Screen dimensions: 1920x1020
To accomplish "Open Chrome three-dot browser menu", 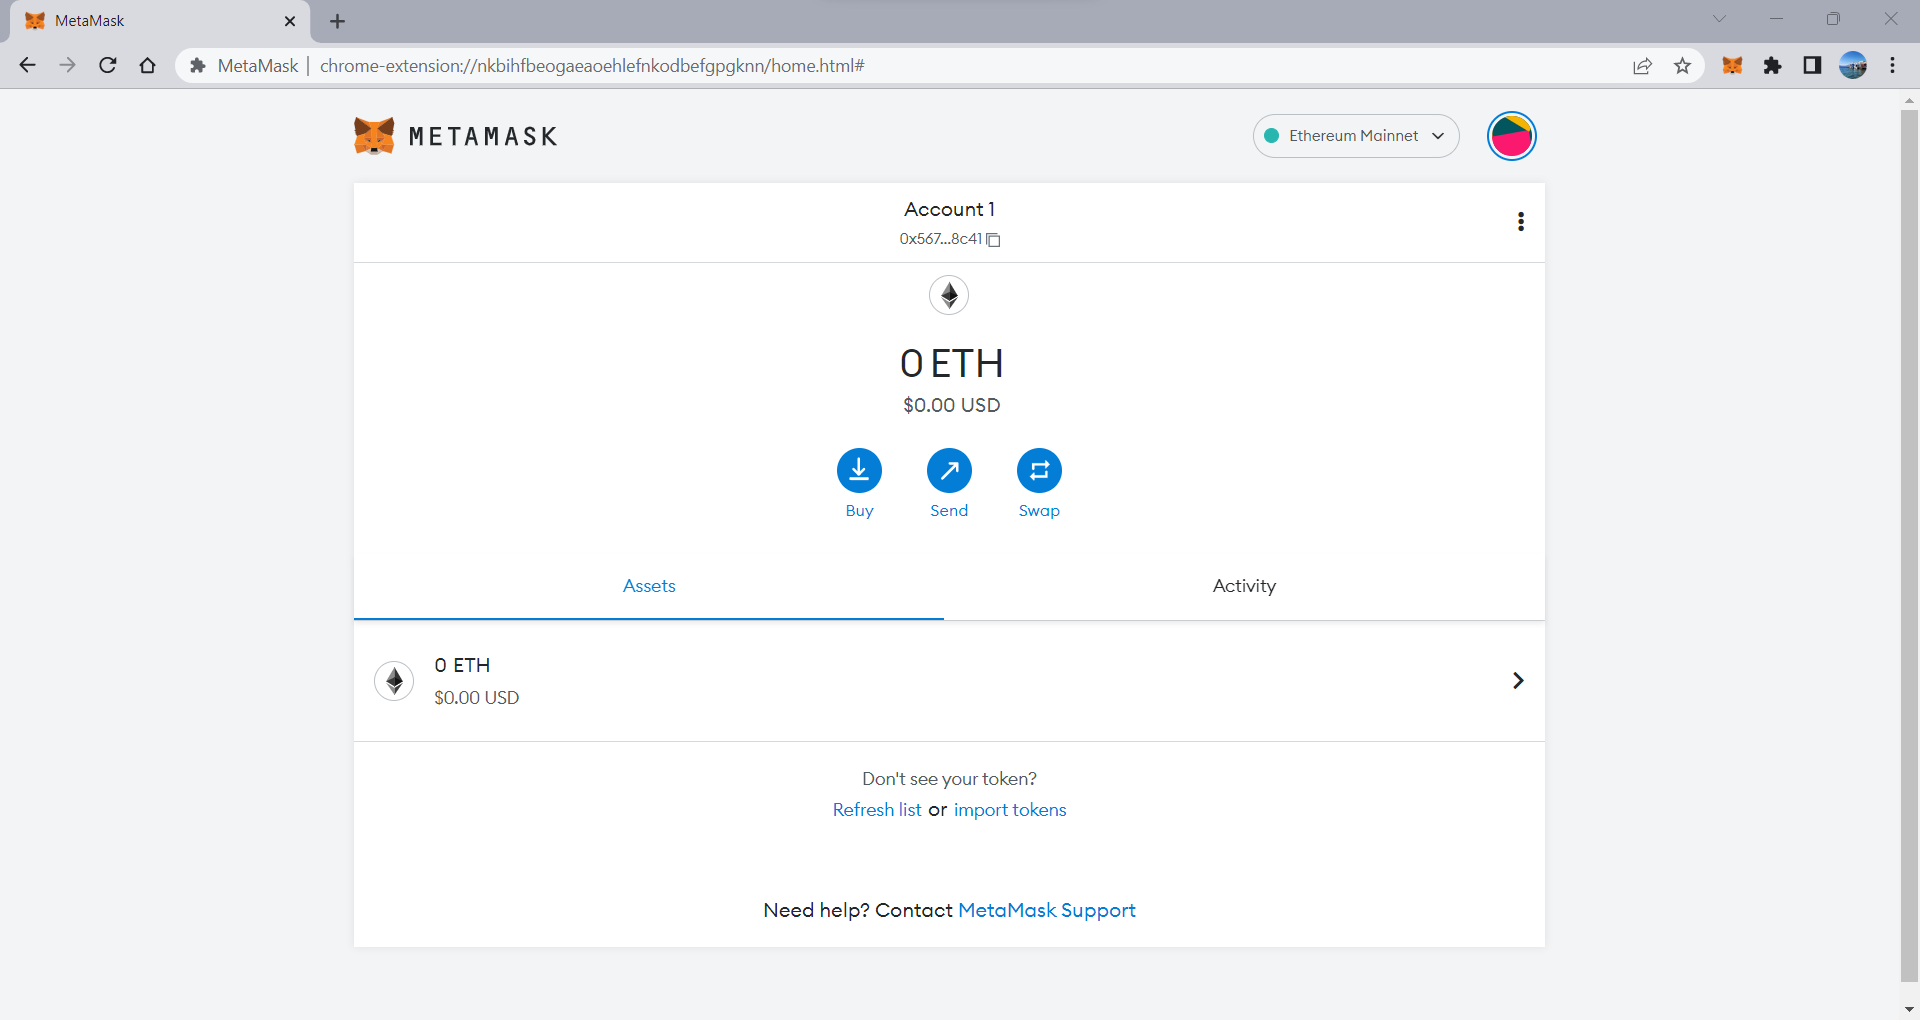I will pyautogui.click(x=1892, y=66).
